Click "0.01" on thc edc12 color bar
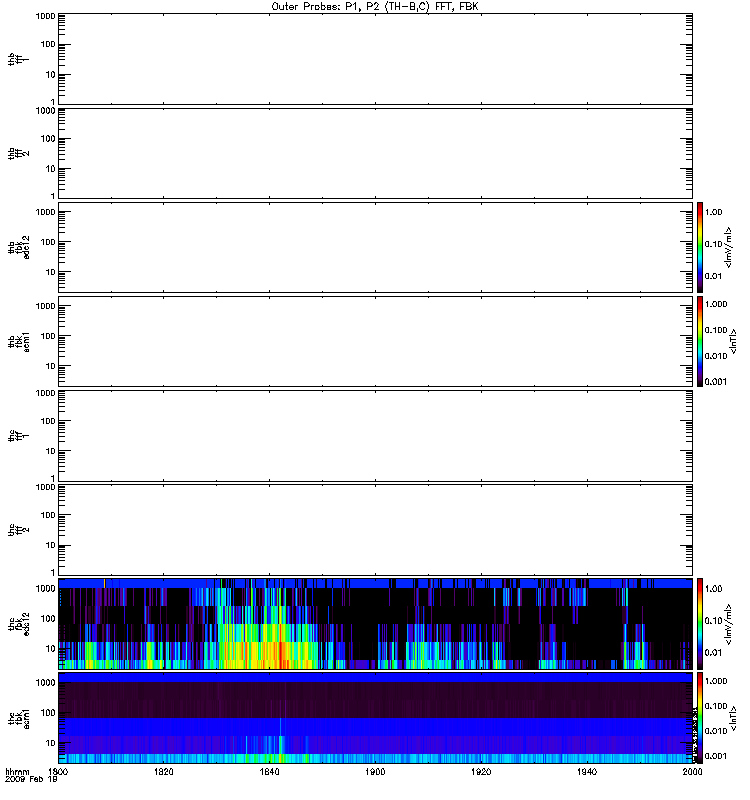 point(713,653)
